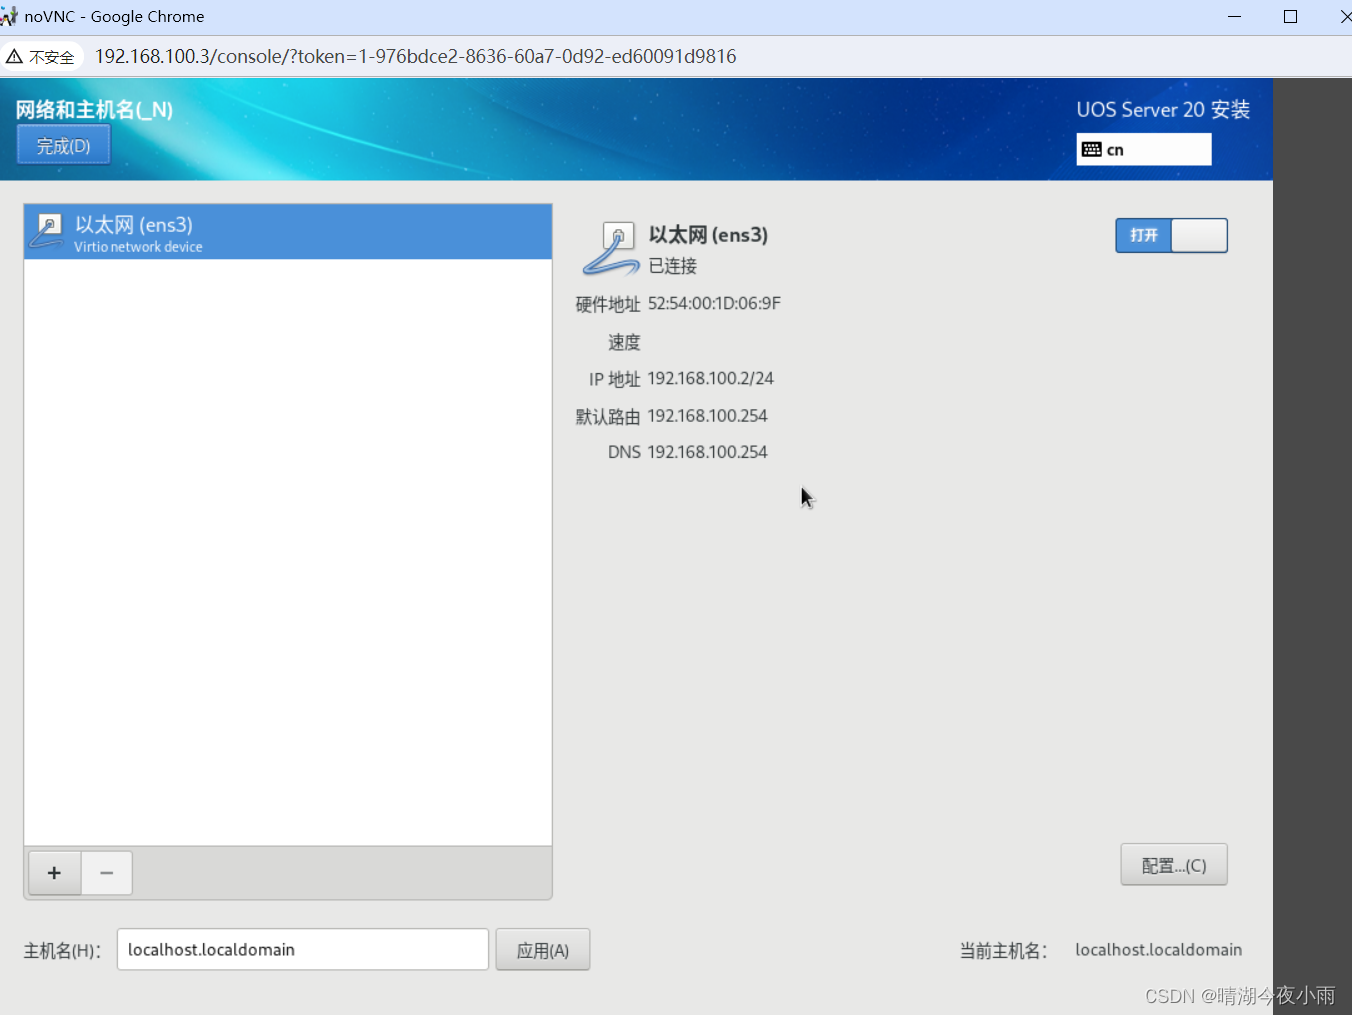Focus the hostname input field
The width and height of the screenshot is (1352, 1015).
tap(303, 950)
